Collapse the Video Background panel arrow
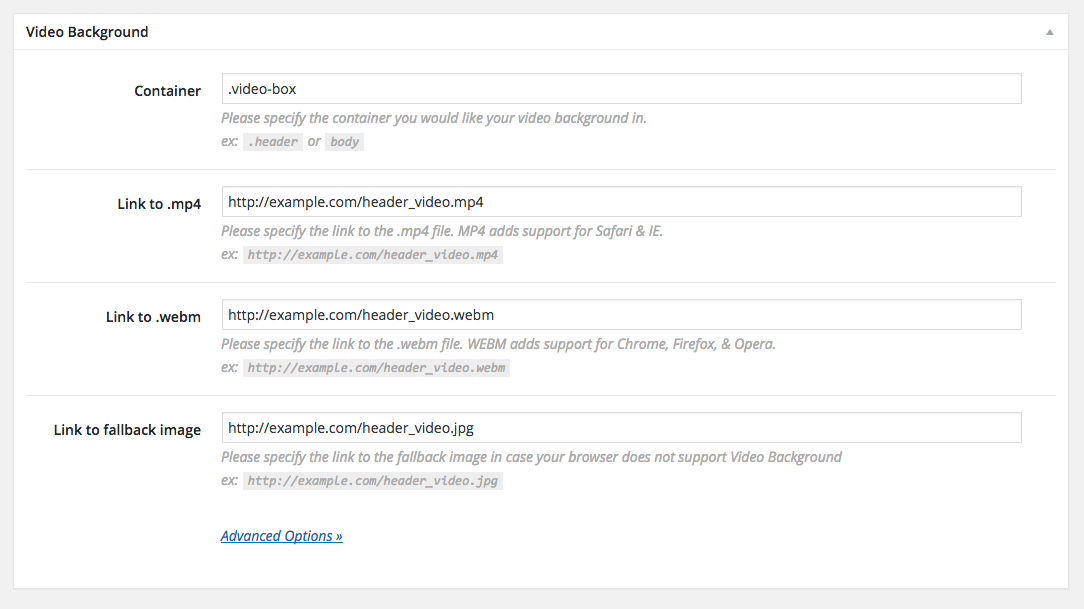Viewport: 1084px width, 609px height. (x=1049, y=32)
